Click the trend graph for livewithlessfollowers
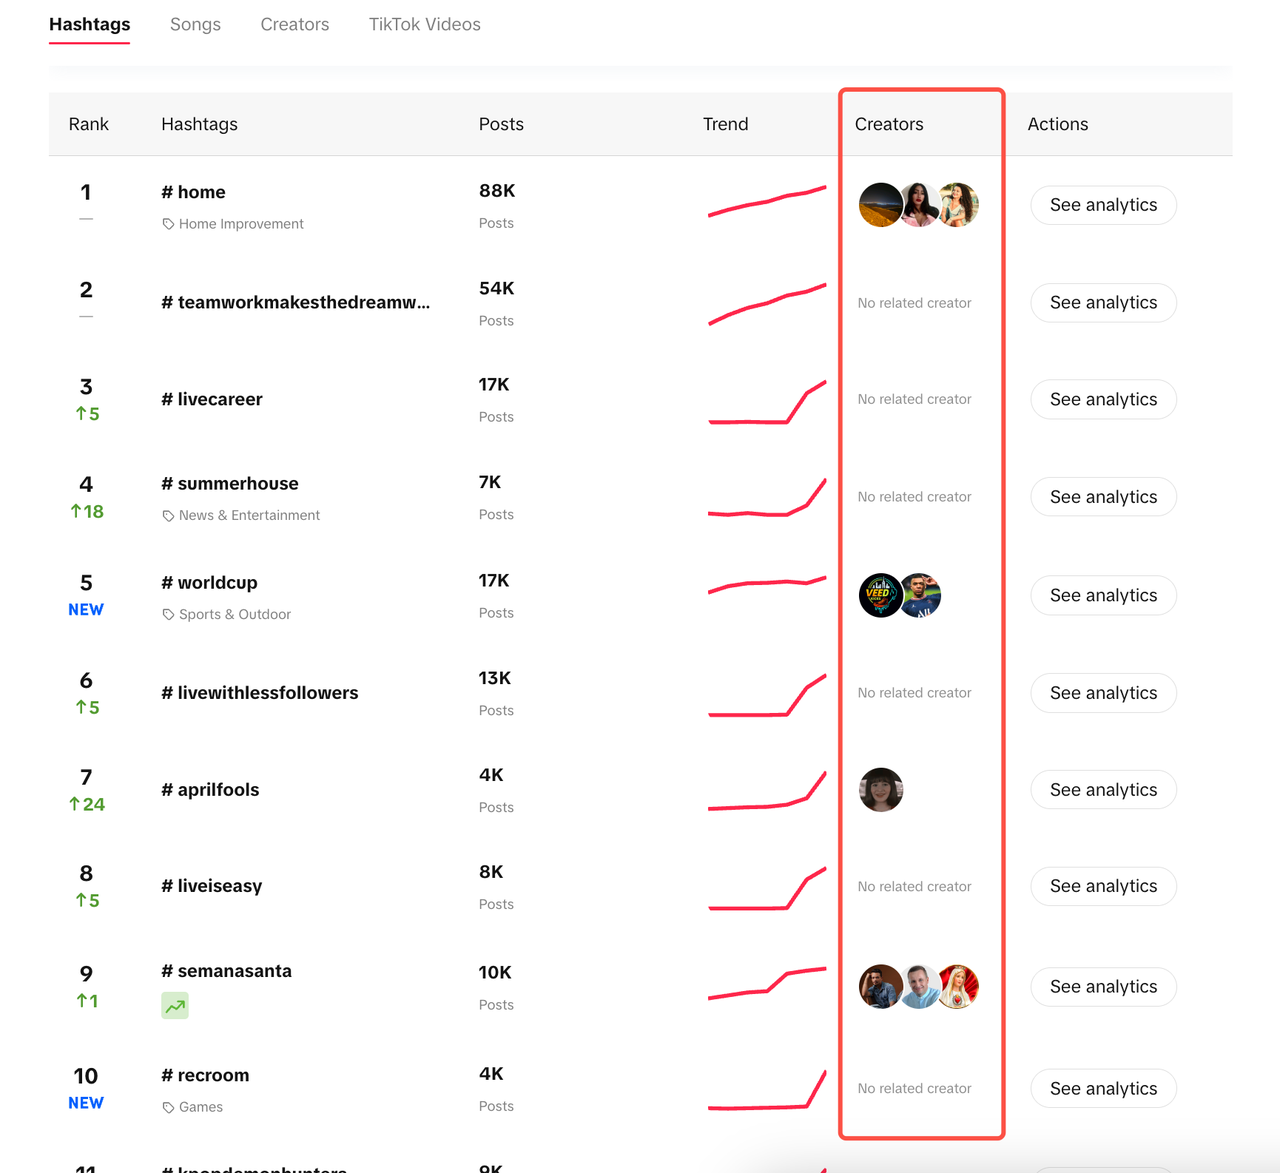This screenshot has width=1280, height=1173. click(766, 693)
